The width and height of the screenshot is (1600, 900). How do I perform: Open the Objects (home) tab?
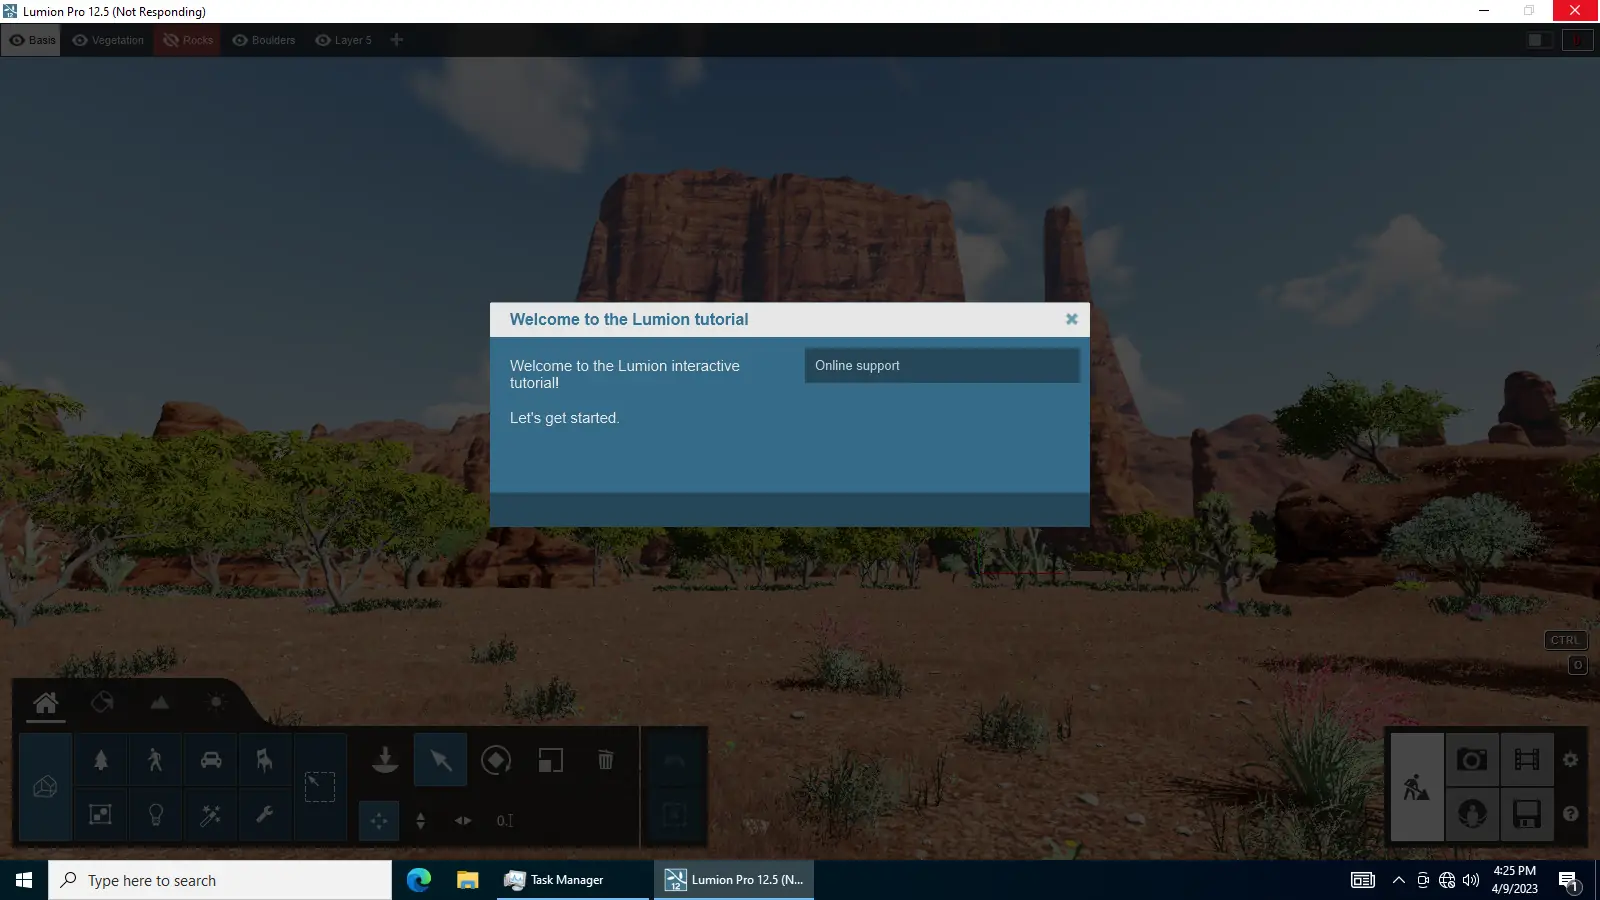tap(45, 703)
